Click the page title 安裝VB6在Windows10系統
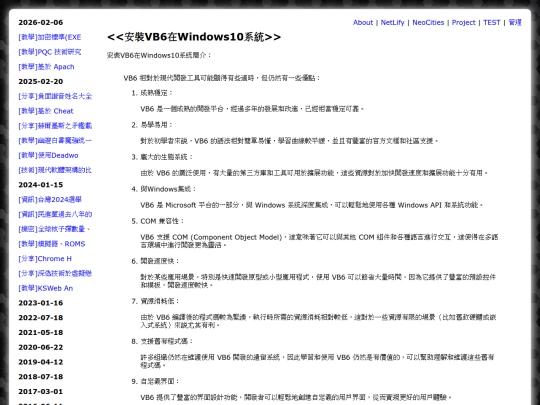This screenshot has height=405, width=540. [194, 37]
